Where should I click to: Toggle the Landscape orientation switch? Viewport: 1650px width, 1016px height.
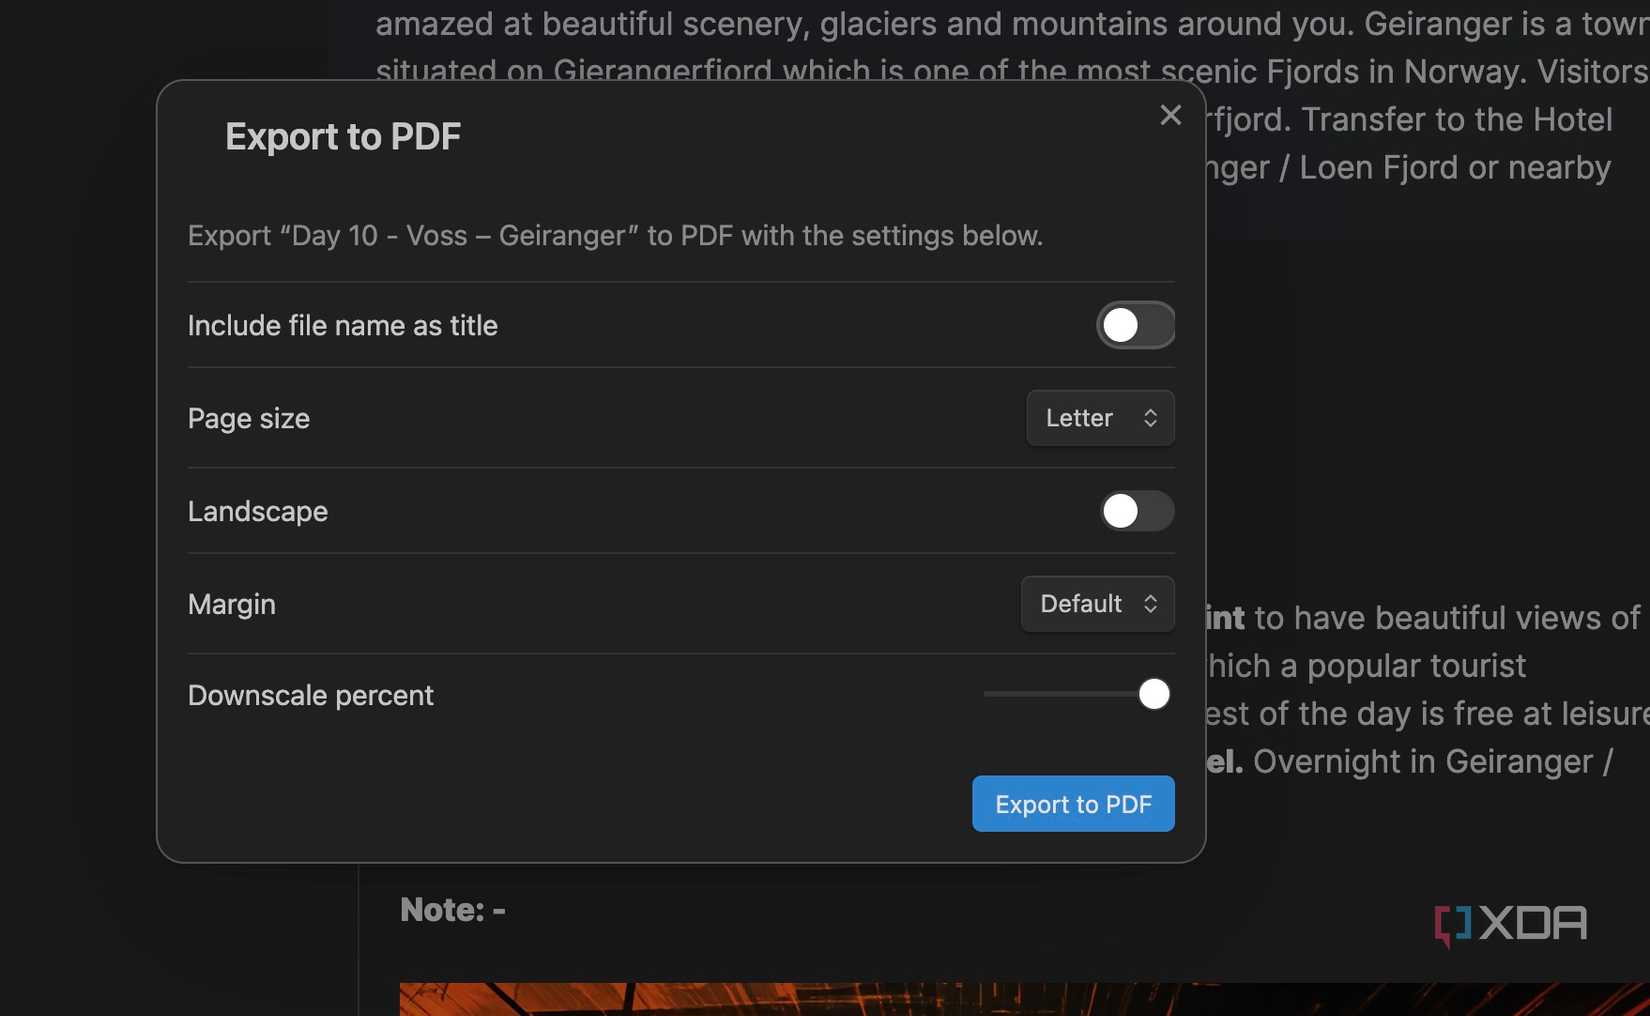[1136, 511]
